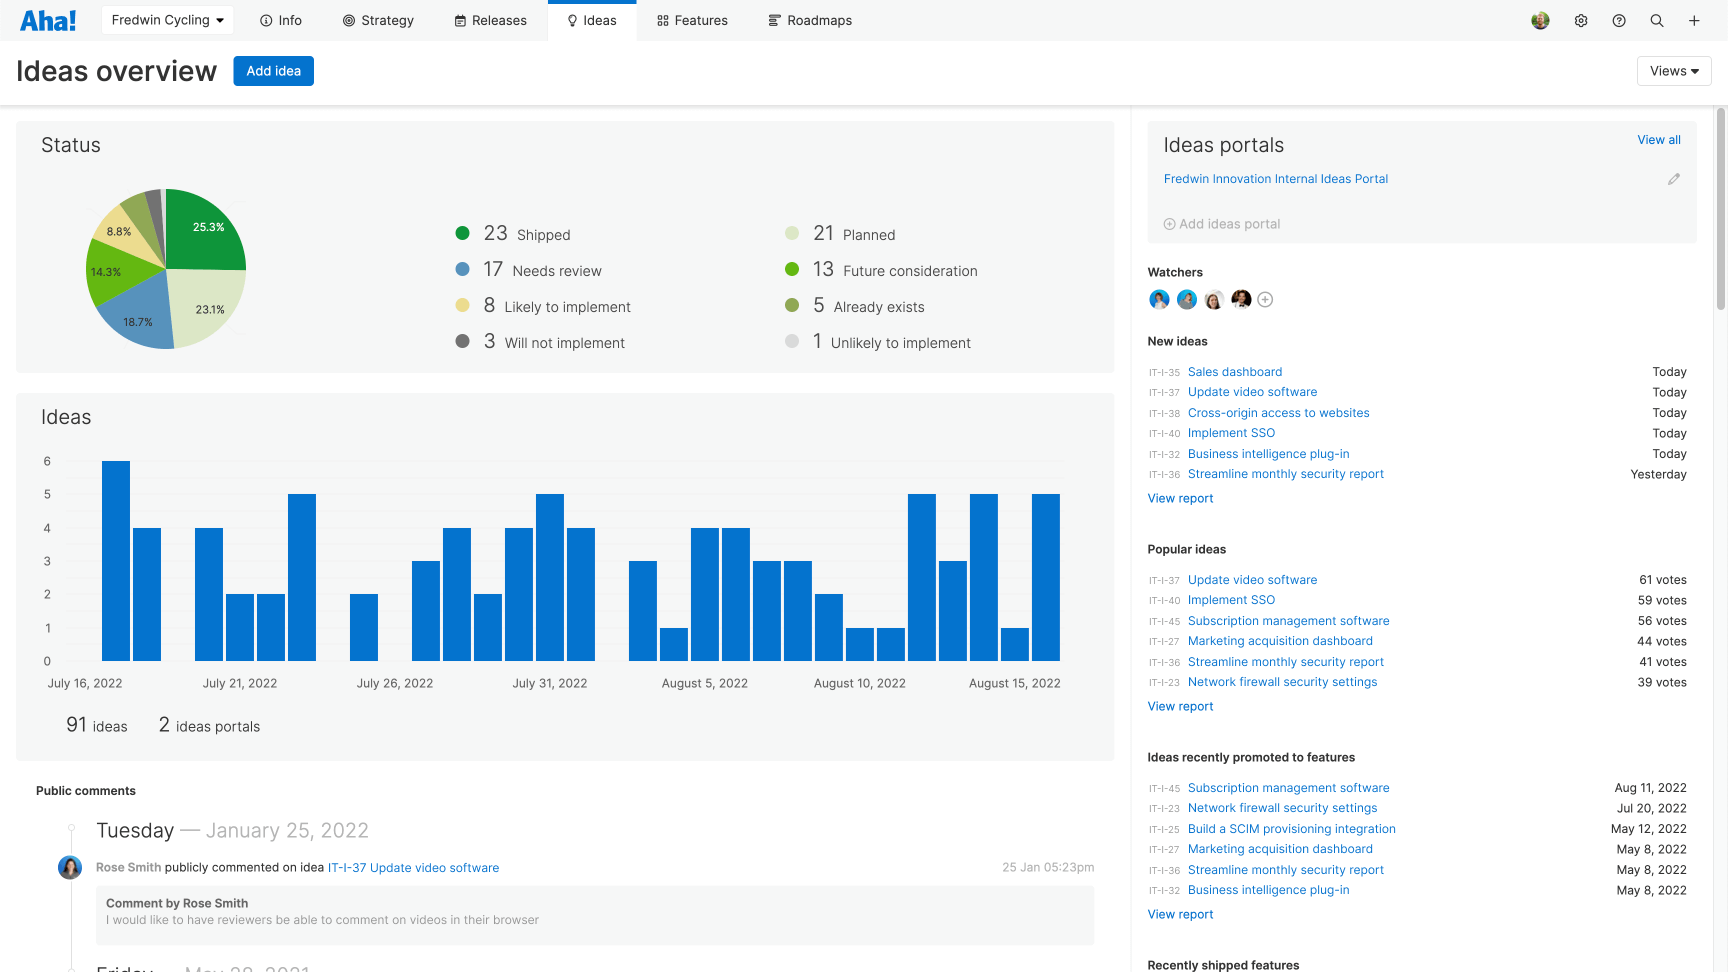Expand Add ideas portal option

pos(1221,223)
